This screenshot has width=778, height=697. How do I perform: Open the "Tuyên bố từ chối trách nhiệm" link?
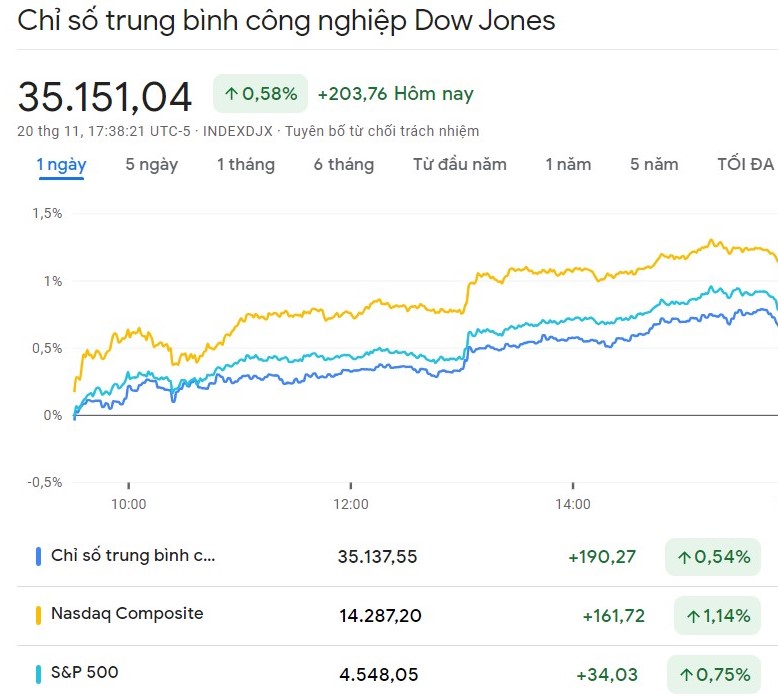(x=383, y=131)
